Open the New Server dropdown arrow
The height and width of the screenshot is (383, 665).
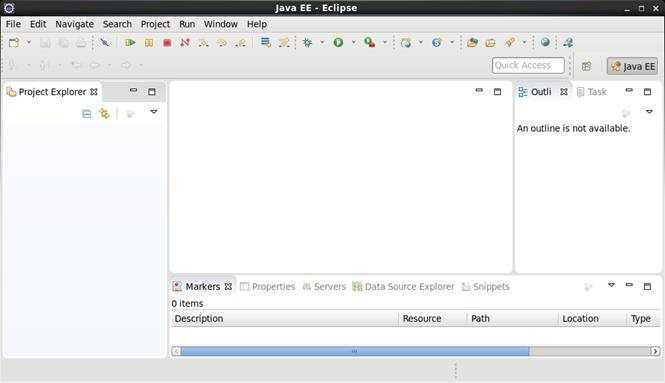point(421,42)
